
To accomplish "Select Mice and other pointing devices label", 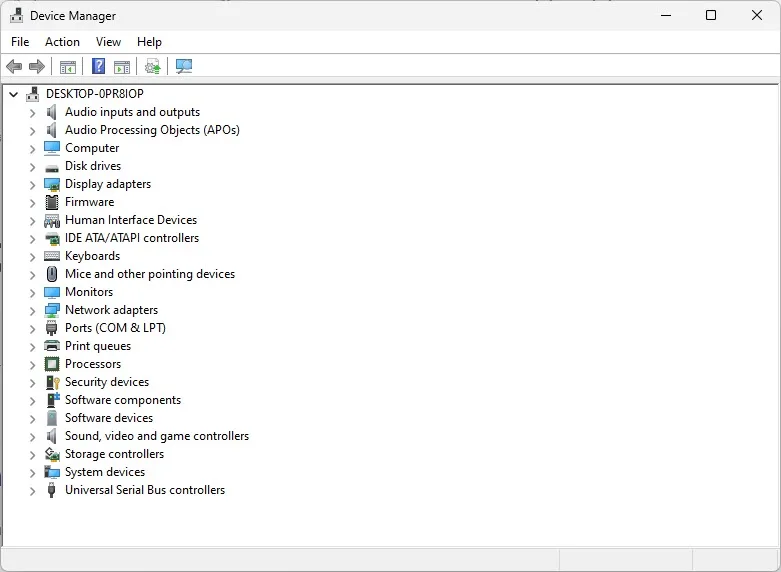I will pos(150,274).
